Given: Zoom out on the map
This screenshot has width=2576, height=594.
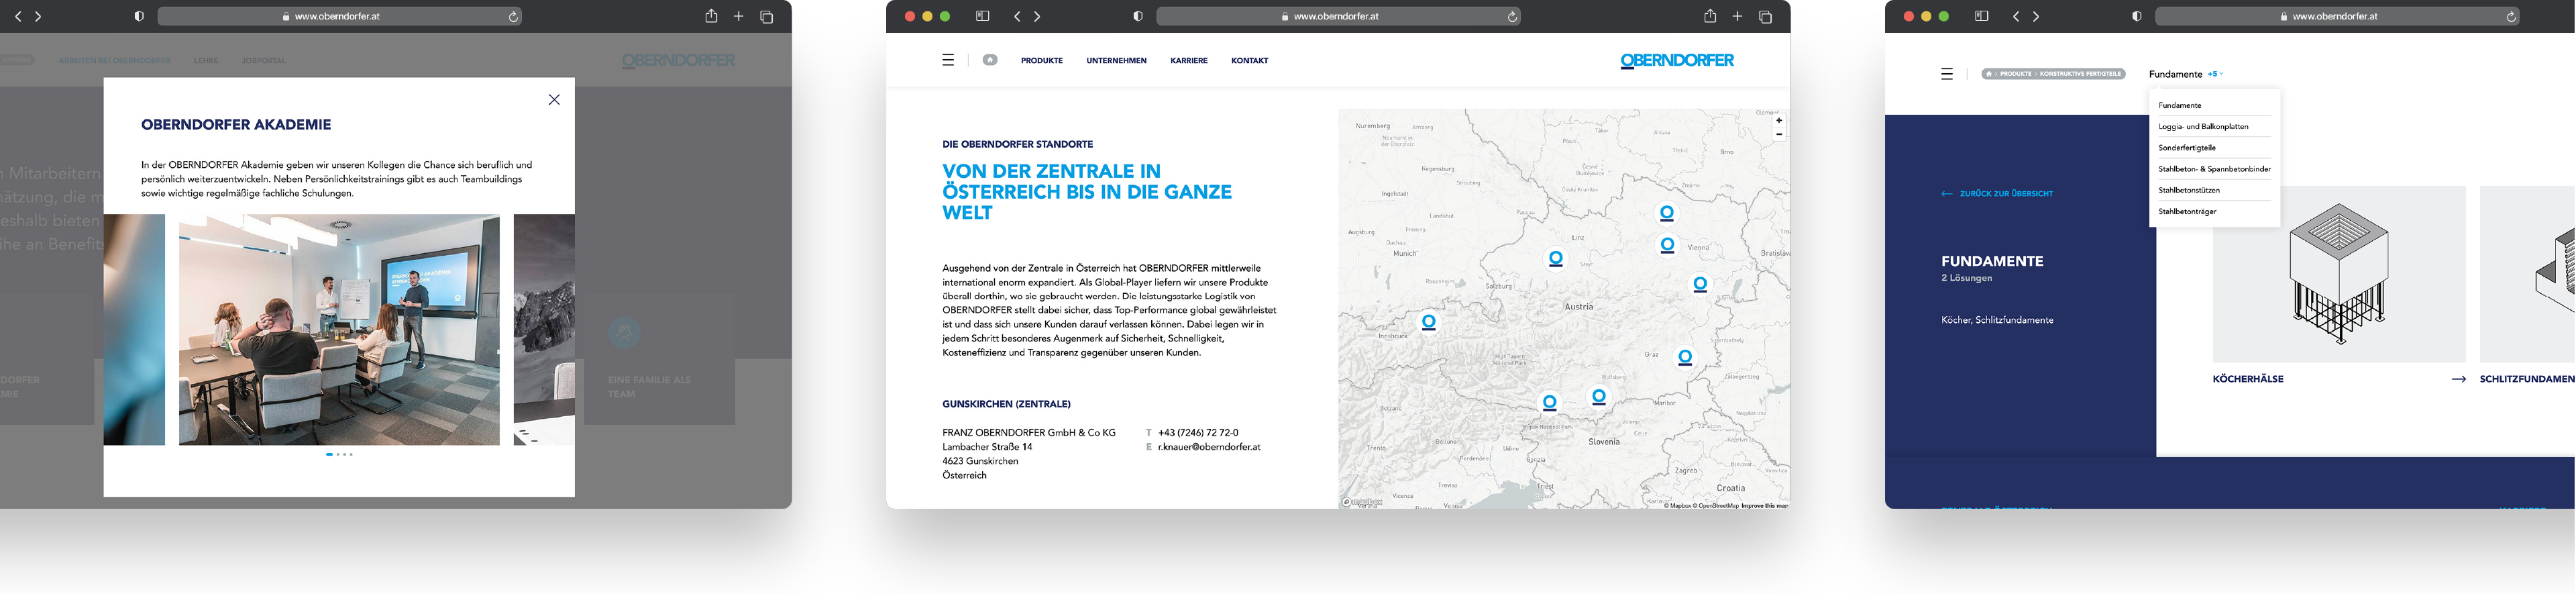Looking at the screenshot, I should click(1779, 134).
